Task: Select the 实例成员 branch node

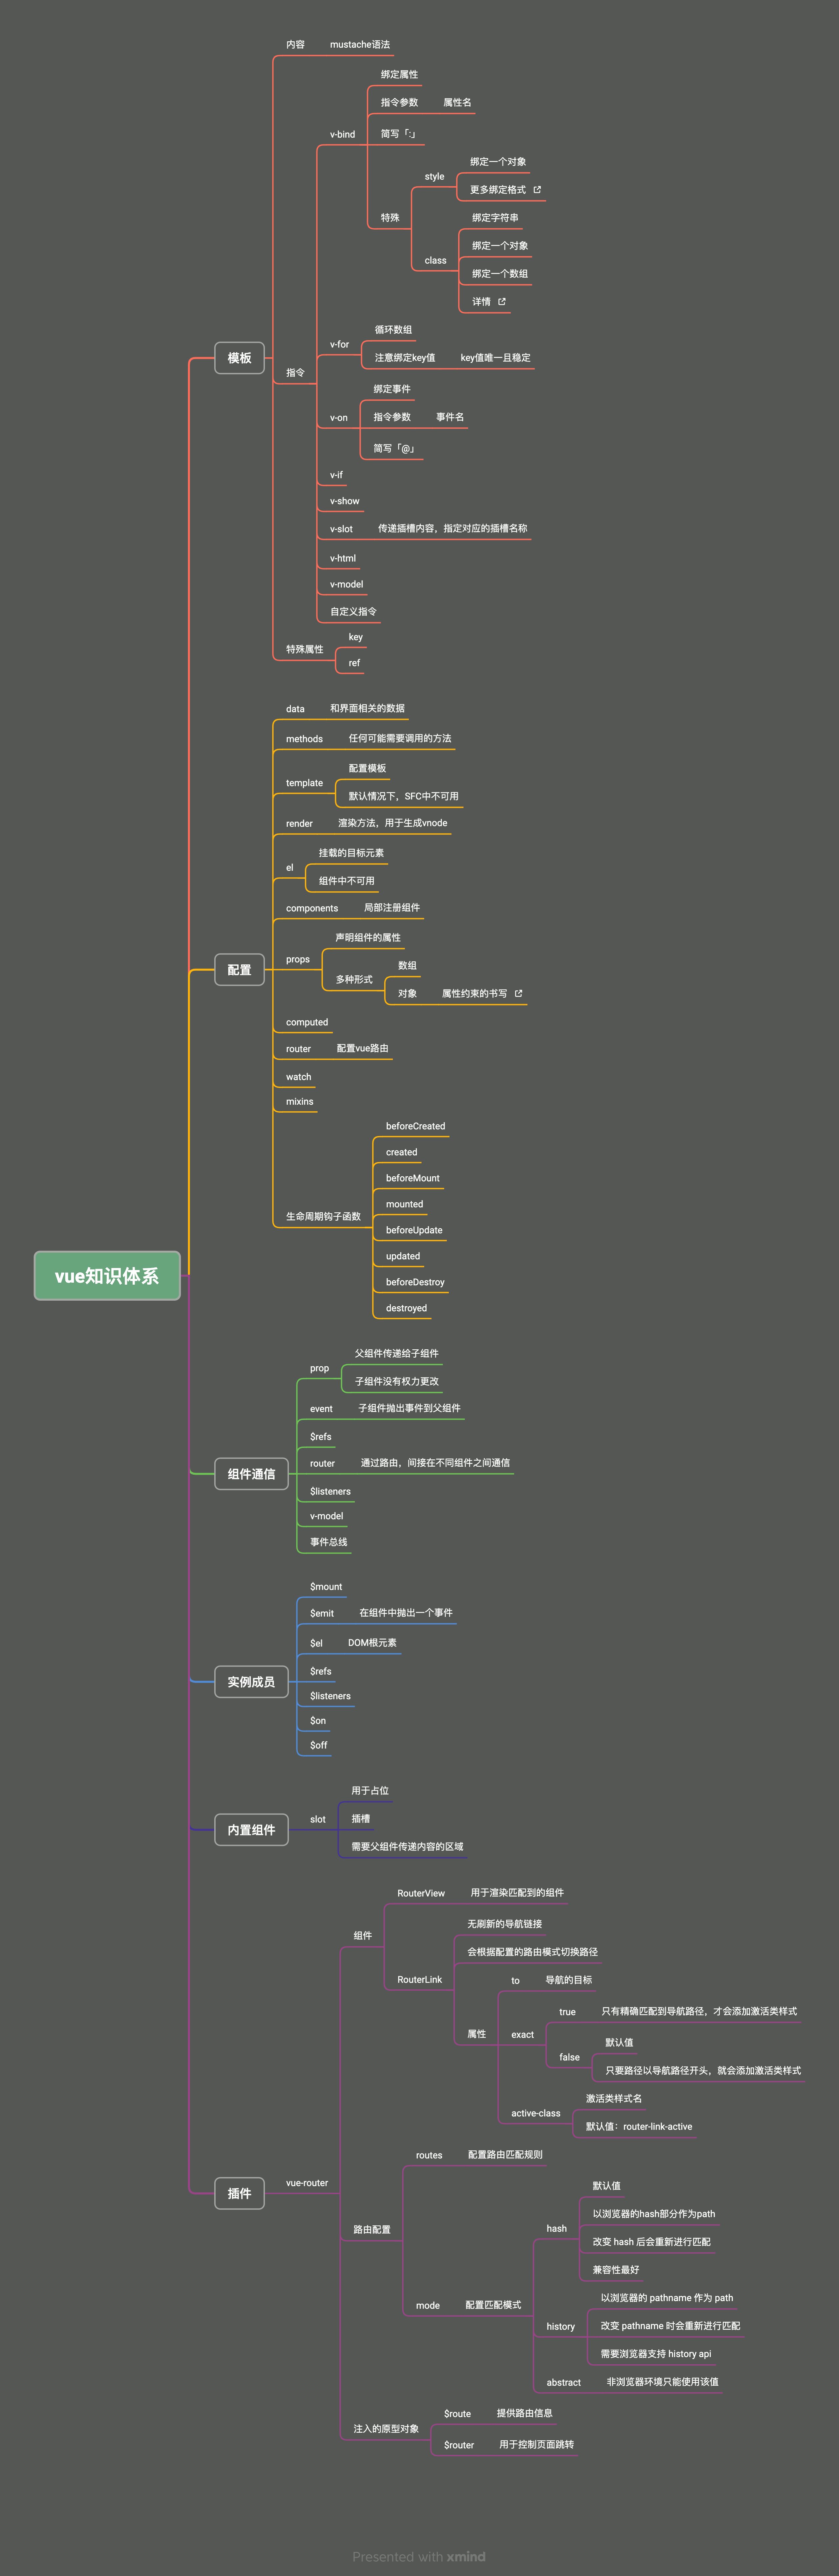Action: click(x=251, y=1682)
